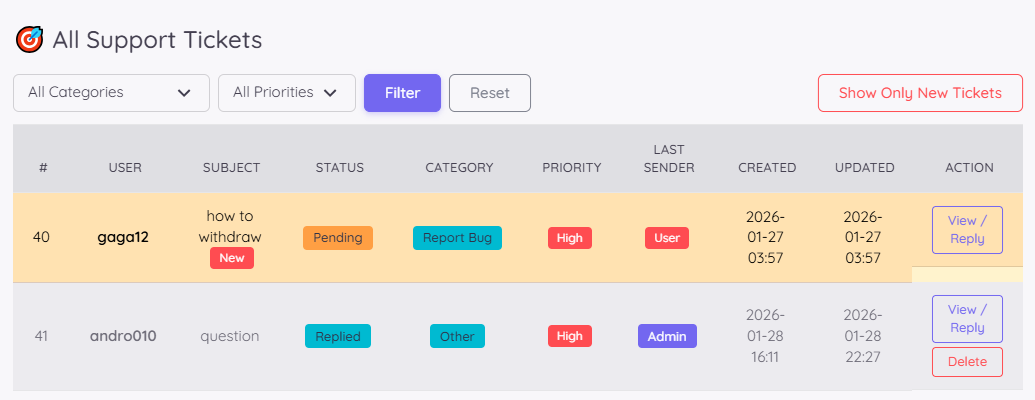Click the Other category badge

point(457,336)
